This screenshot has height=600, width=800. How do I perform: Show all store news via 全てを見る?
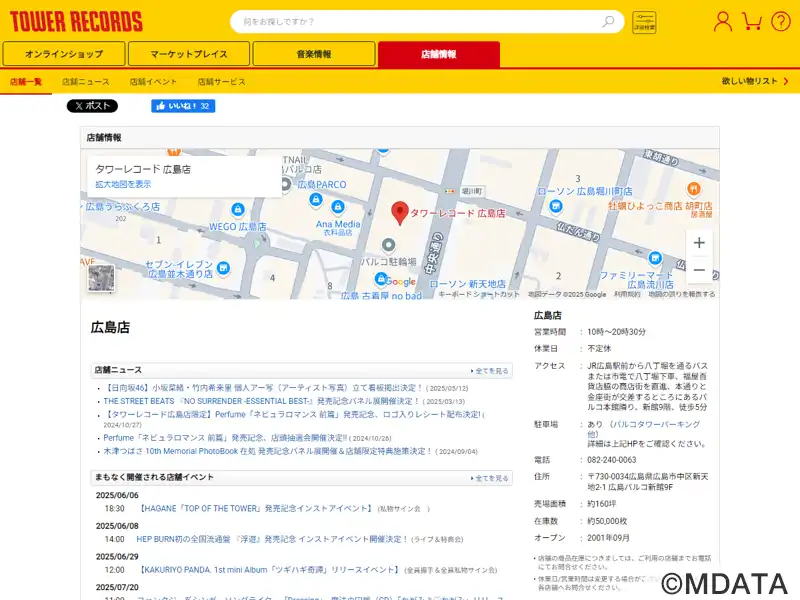(490, 371)
